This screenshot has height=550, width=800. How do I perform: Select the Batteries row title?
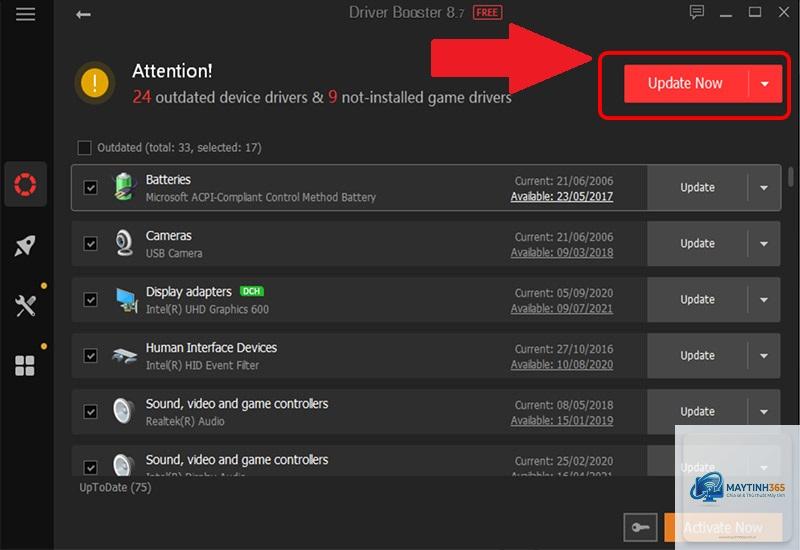point(168,180)
